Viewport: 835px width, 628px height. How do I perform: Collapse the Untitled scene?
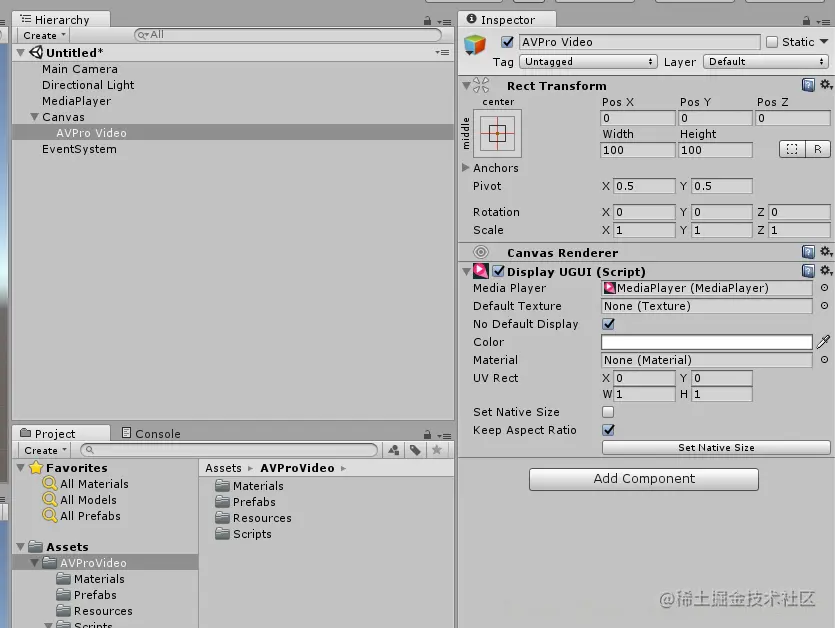[x=21, y=52]
